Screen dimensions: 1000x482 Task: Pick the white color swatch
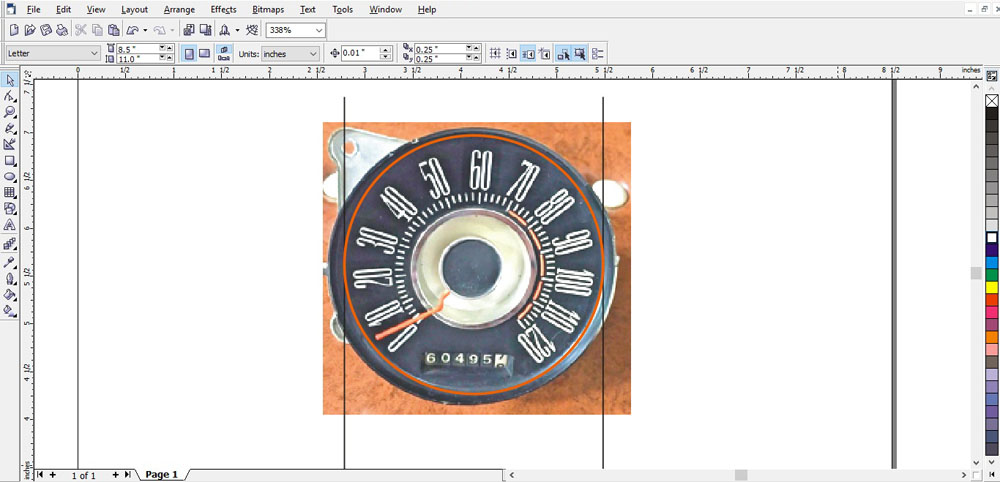[x=992, y=238]
